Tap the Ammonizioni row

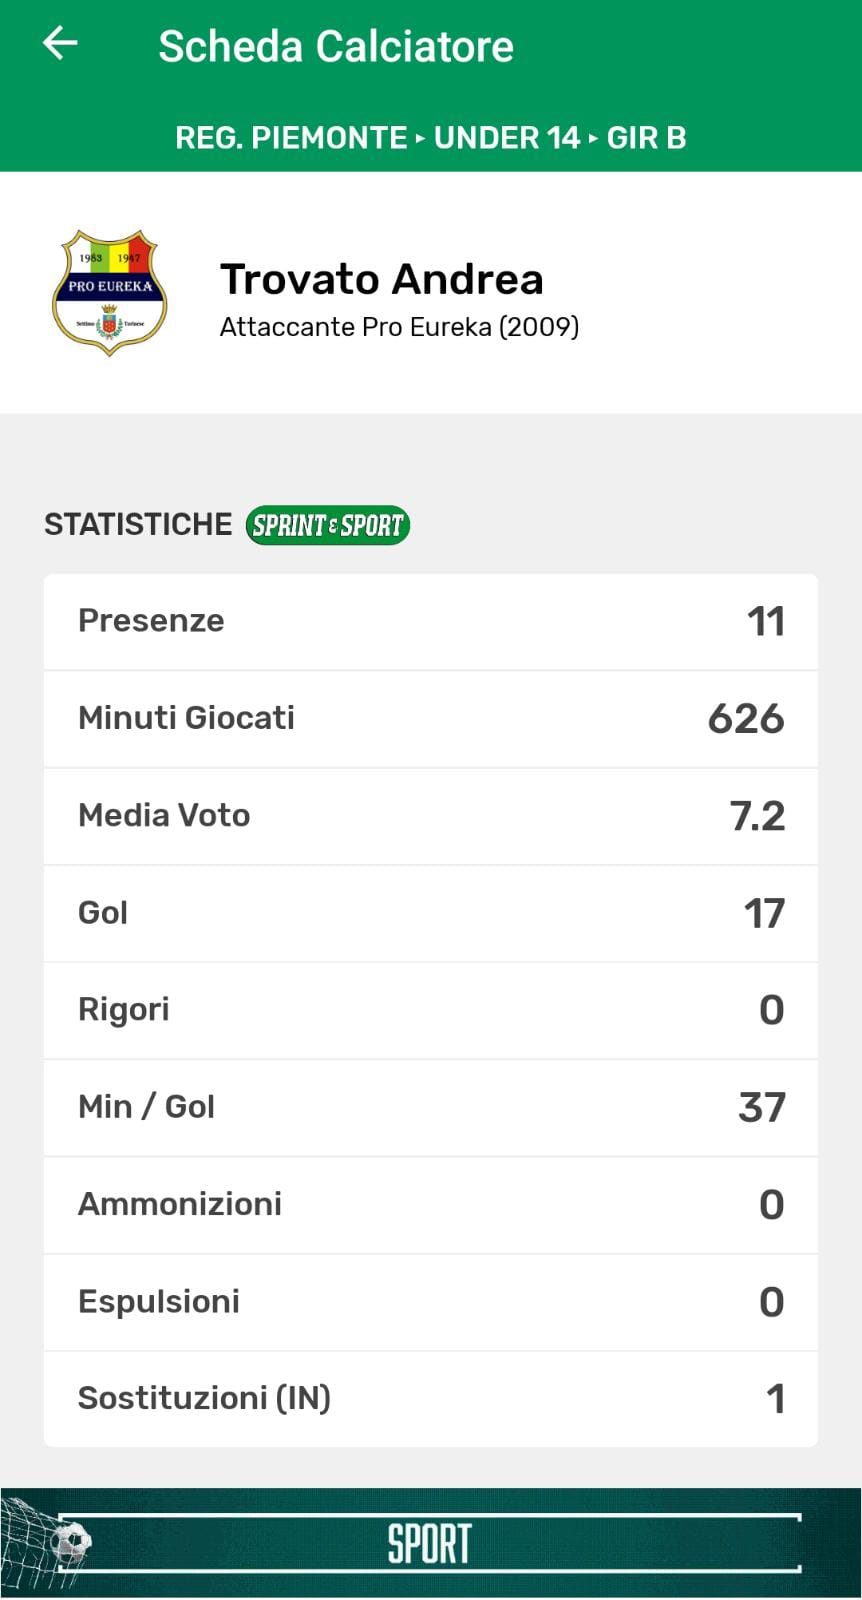point(431,1204)
